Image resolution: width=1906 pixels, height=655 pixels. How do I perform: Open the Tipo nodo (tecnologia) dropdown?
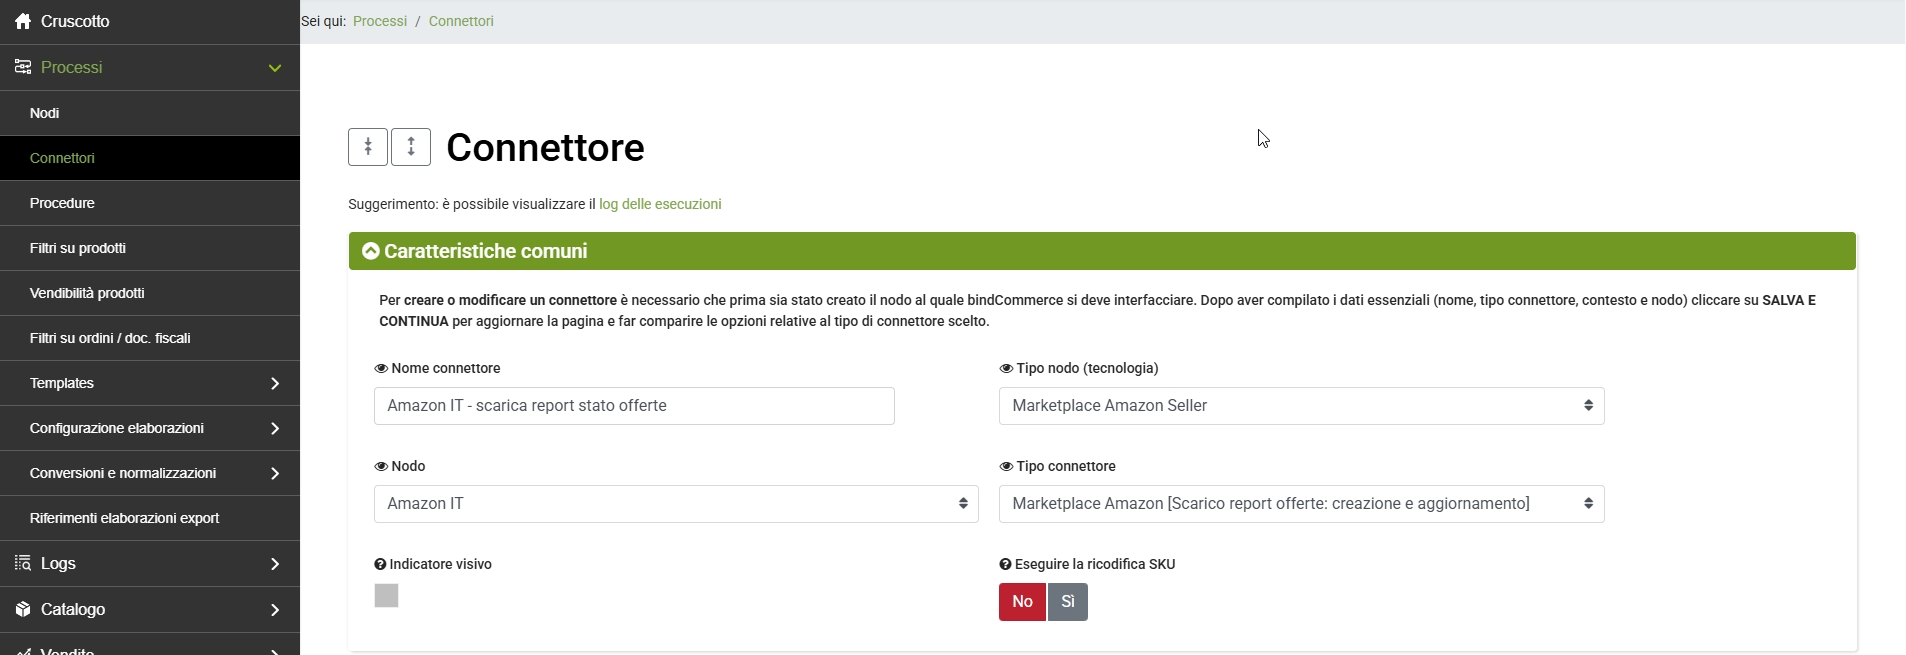tap(1301, 406)
